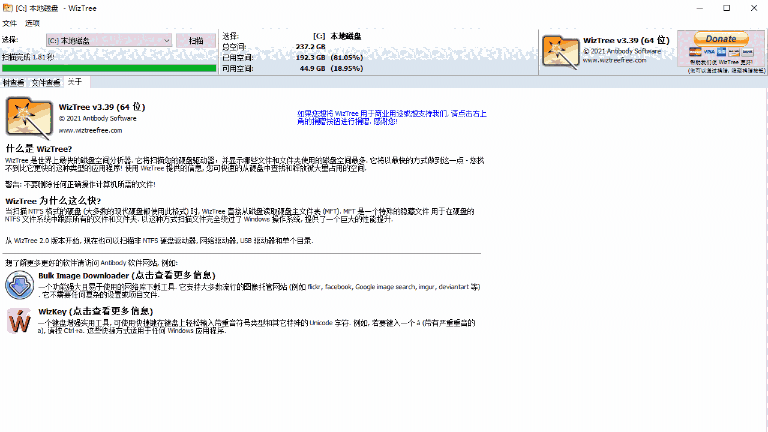Expand the C: drive selection dropdown
Screen dimensions: 768x432
pos(109,41)
